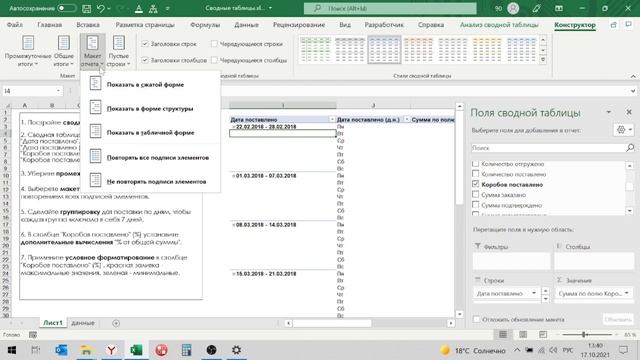Switch to the данные sheet
The height and width of the screenshot is (360, 640).
click(x=83, y=323)
